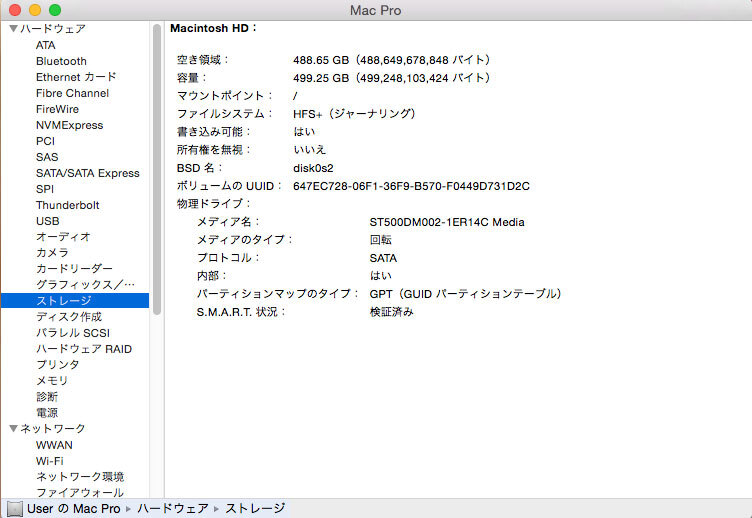Select USB in the sidebar

coord(47,221)
